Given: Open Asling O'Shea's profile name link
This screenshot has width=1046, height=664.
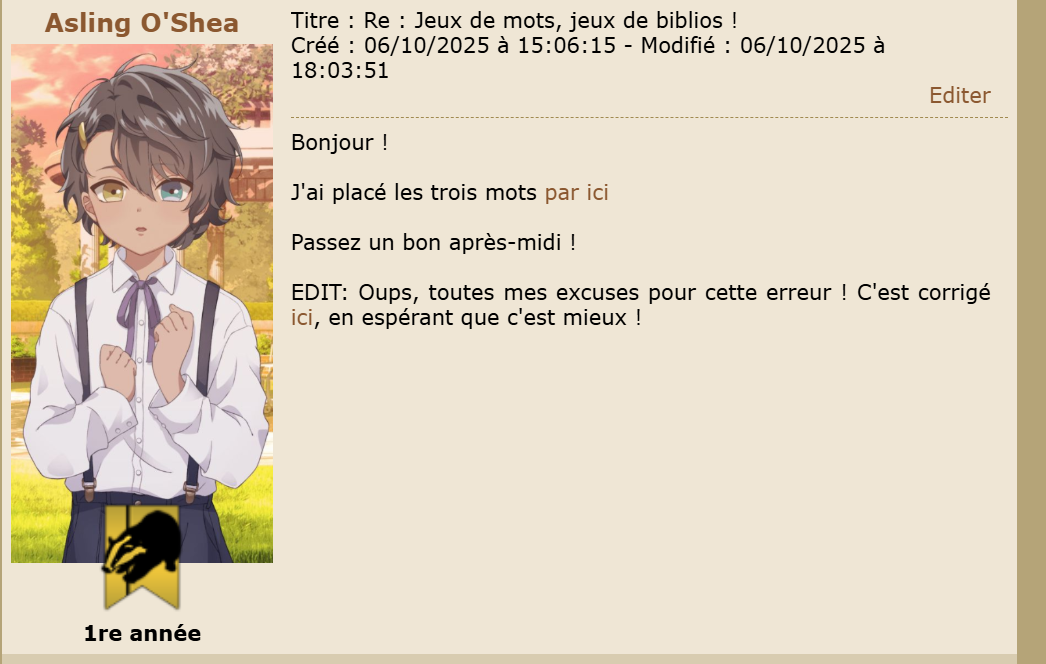Looking at the screenshot, I should tap(141, 23).
